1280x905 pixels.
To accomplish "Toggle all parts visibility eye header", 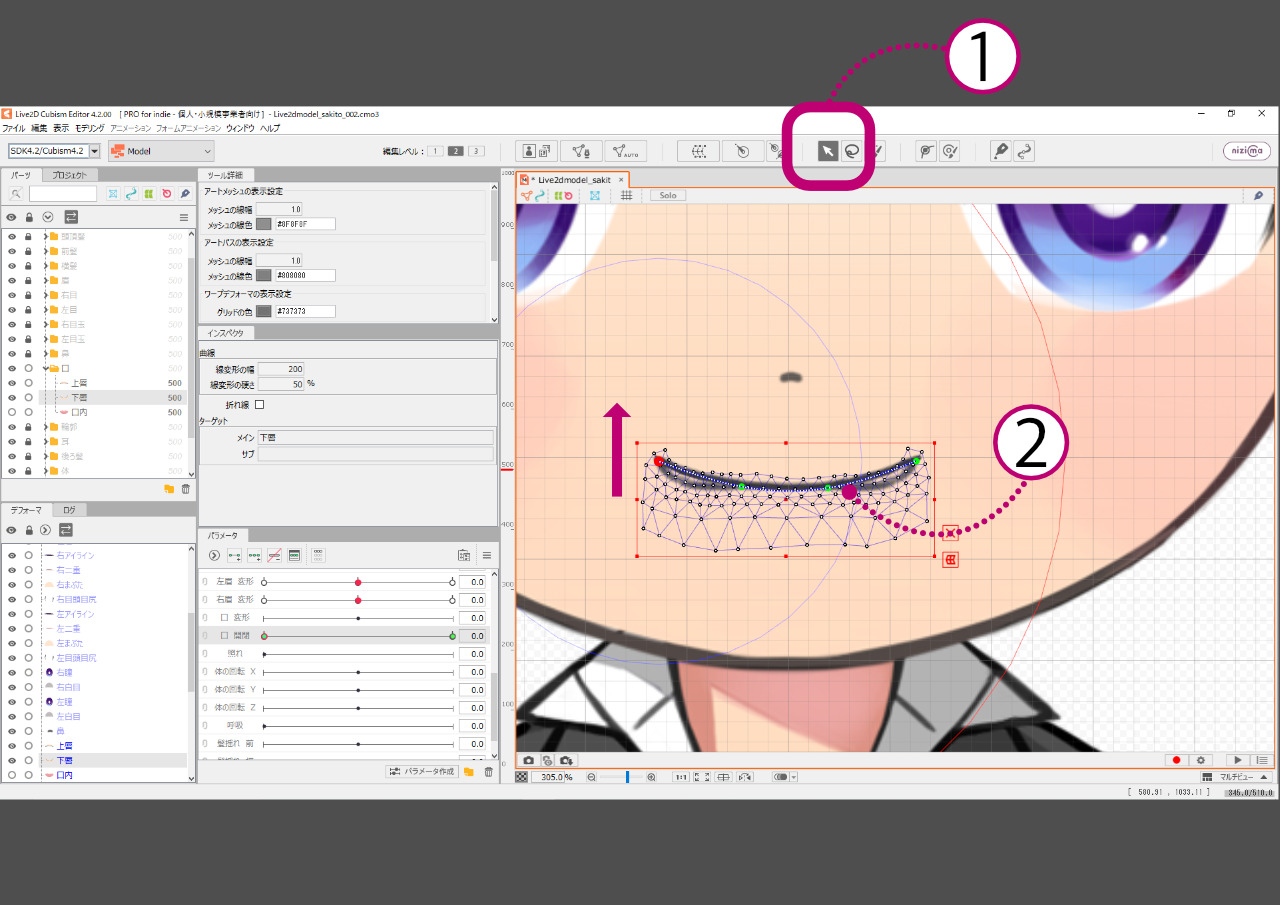I will [x=12, y=217].
